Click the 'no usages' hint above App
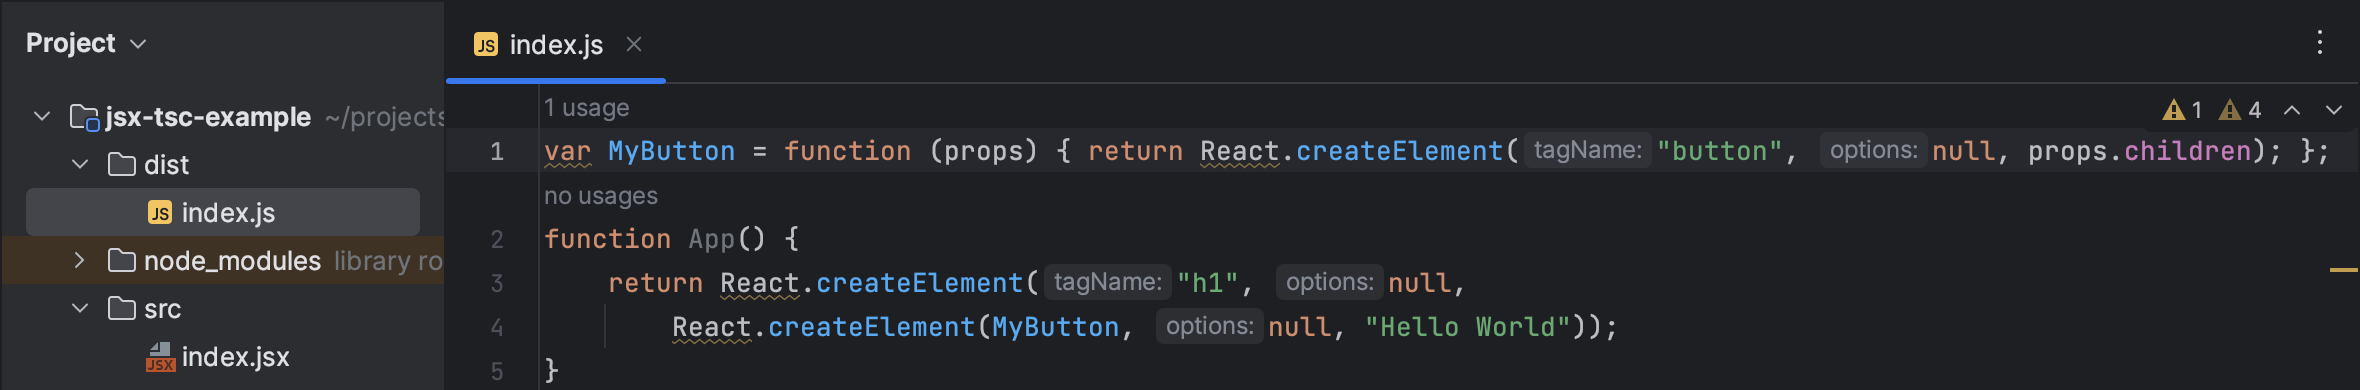 (600, 196)
